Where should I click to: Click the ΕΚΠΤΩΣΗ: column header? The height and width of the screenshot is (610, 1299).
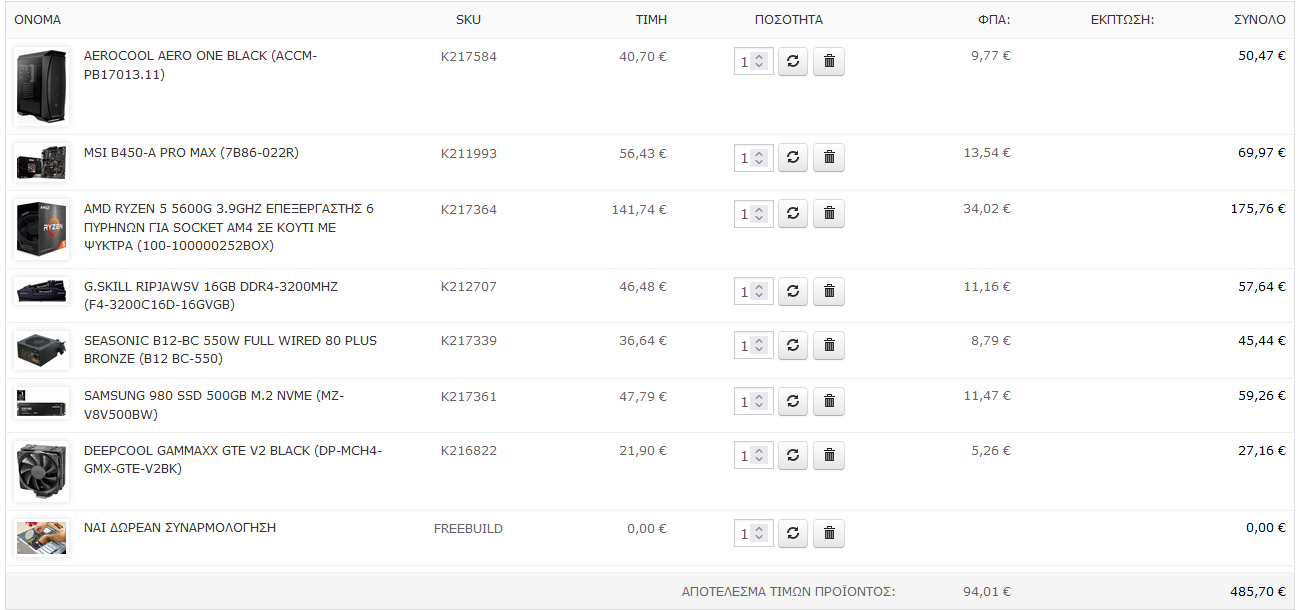tap(1123, 19)
